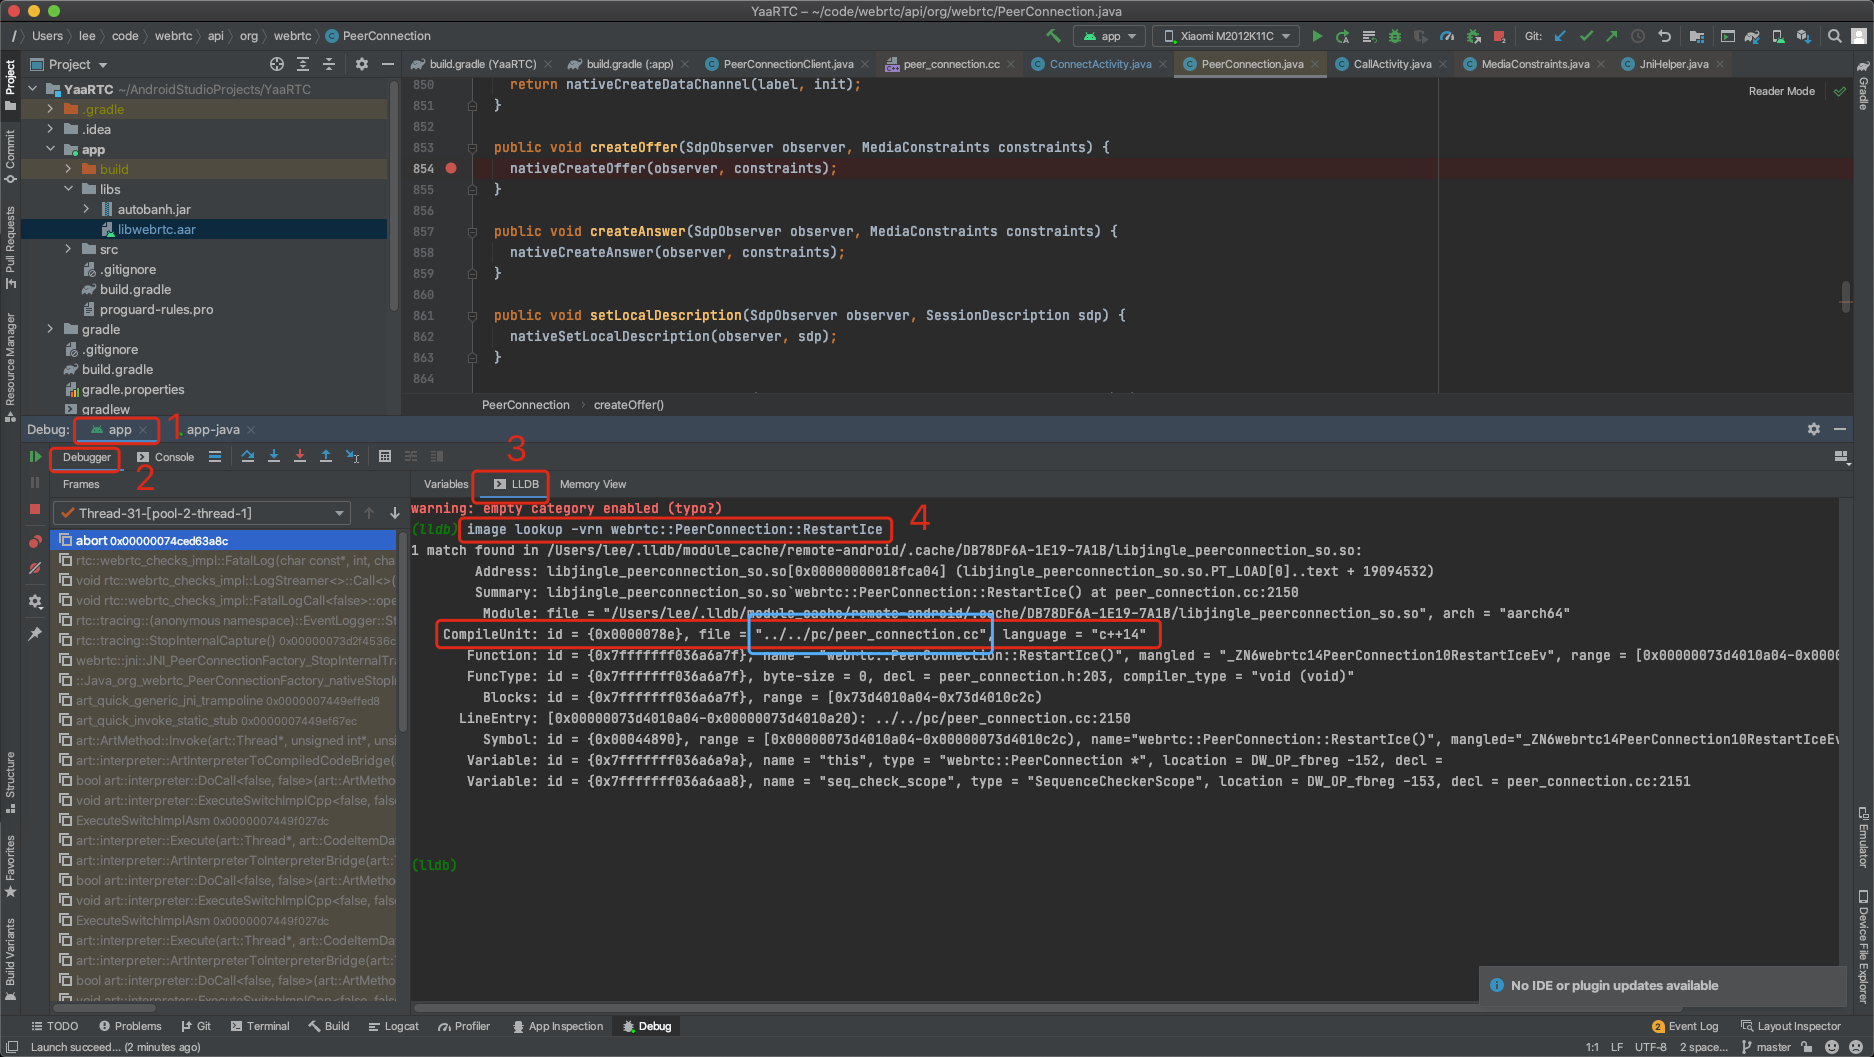Click the Make Project hammer icon
1874x1057 pixels.
tap(1053, 36)
